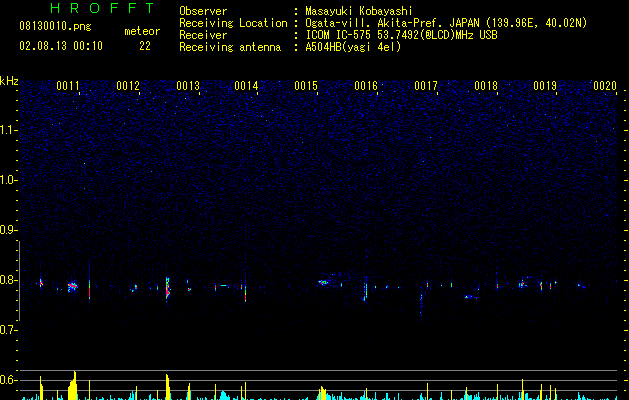Click the meteor echo blob after 0015
The height and width of the screenshot is (400, 629).
pos(323,282)
